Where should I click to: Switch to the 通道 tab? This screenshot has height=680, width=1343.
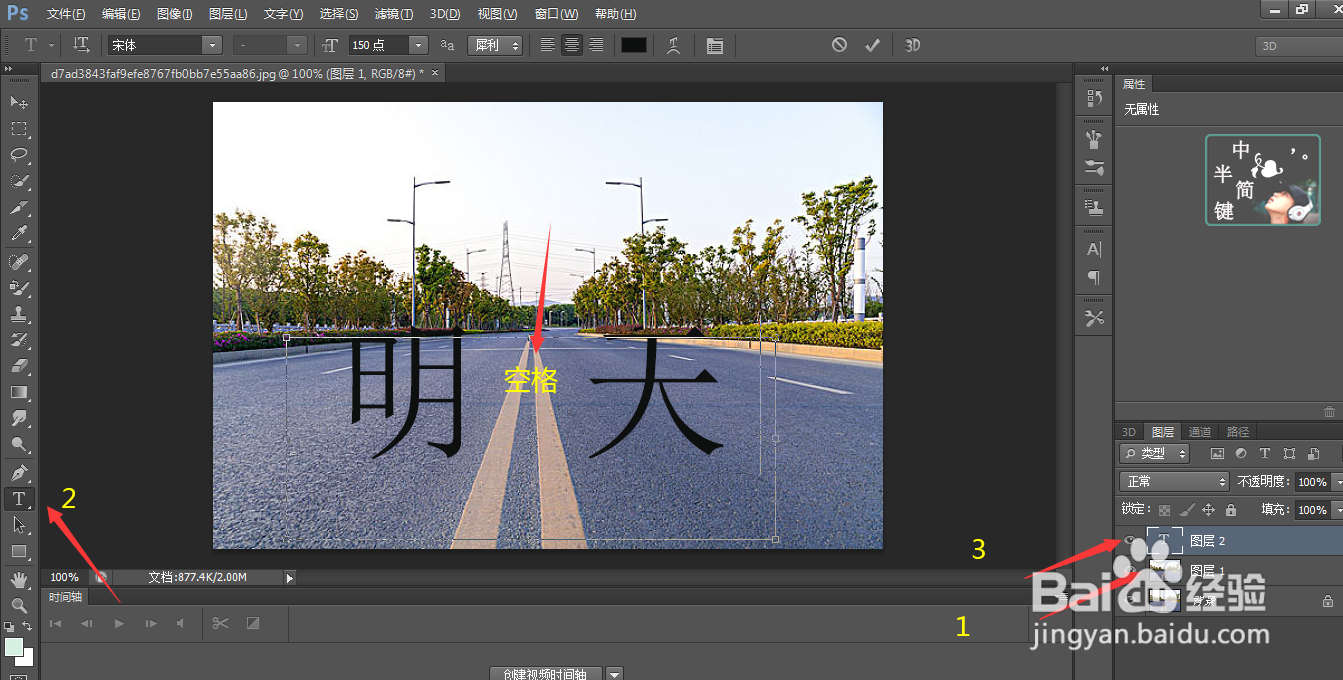pos(1200,432)
